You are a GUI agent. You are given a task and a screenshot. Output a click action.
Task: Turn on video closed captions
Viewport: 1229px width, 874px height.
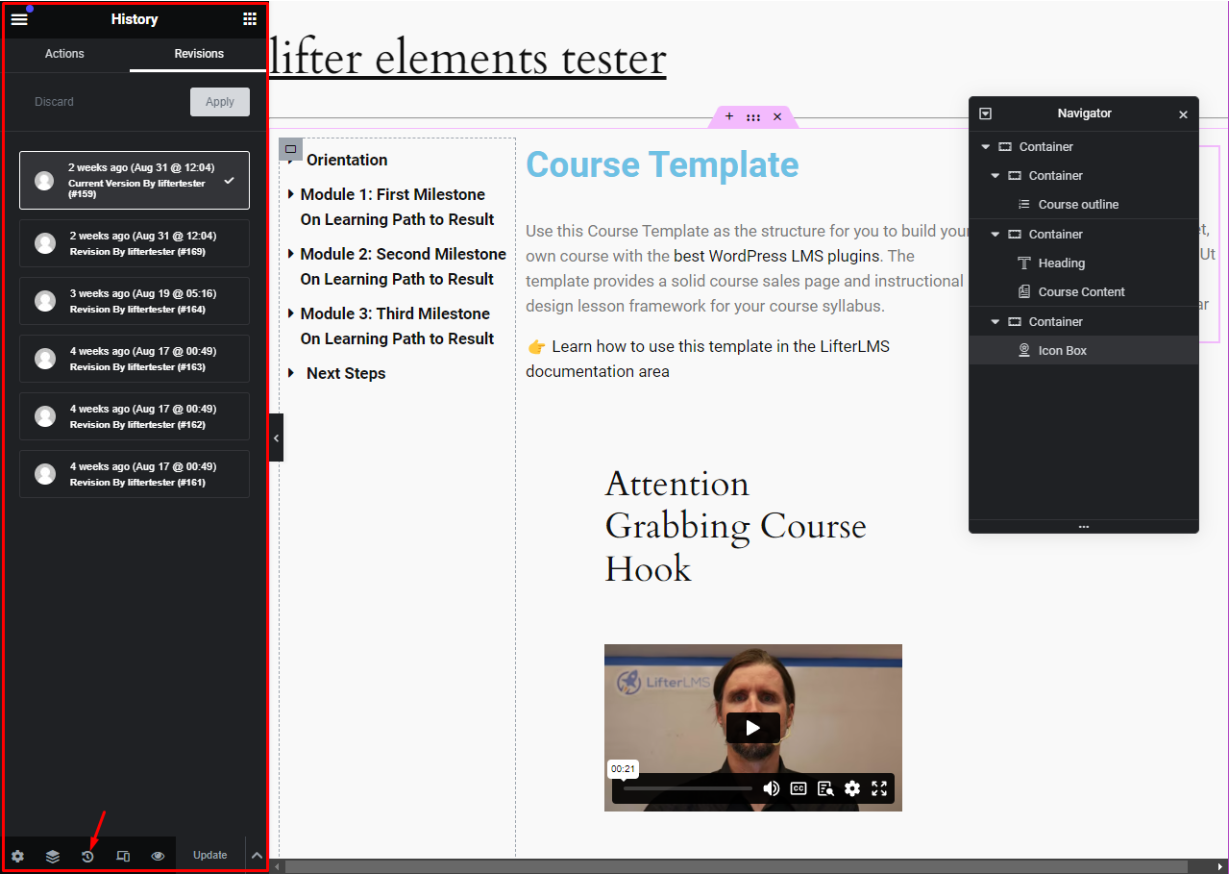coord(799,788)
